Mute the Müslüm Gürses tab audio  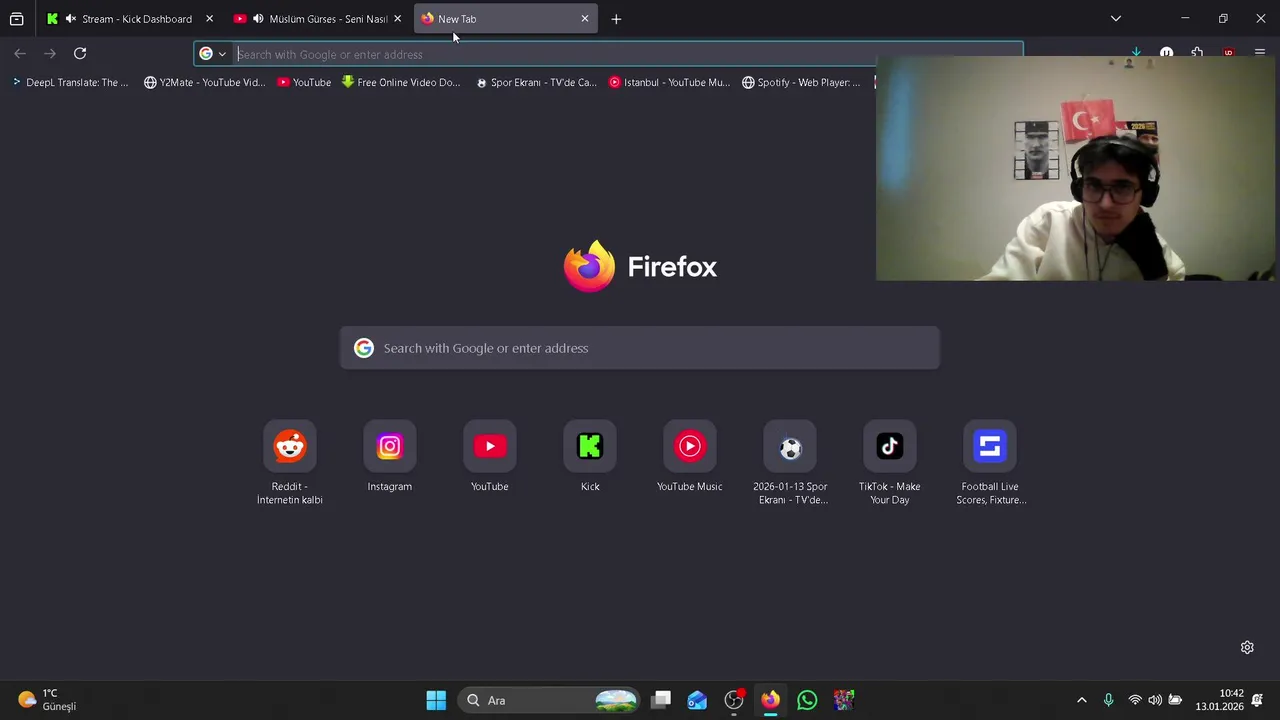click(x=259, y=19)
